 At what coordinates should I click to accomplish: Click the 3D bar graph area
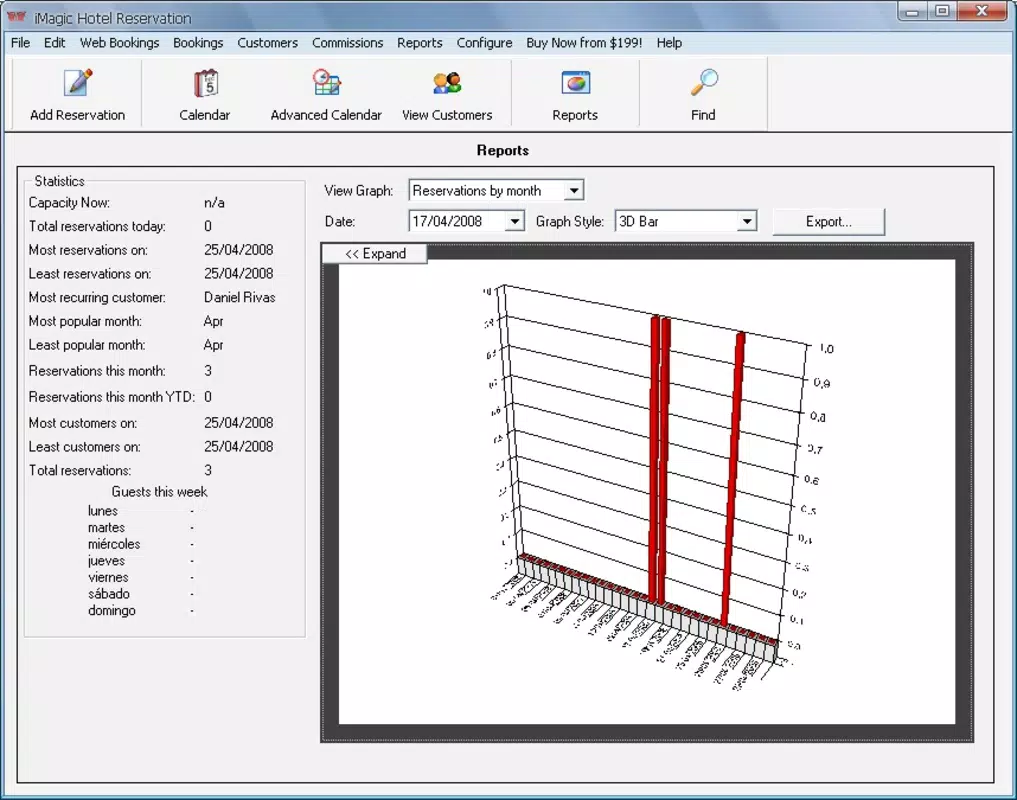(647, 491)
